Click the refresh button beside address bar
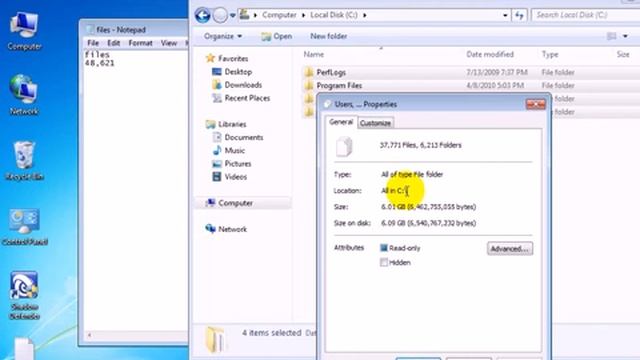Viewport: 640px width, 360px height. pos(519,15)
